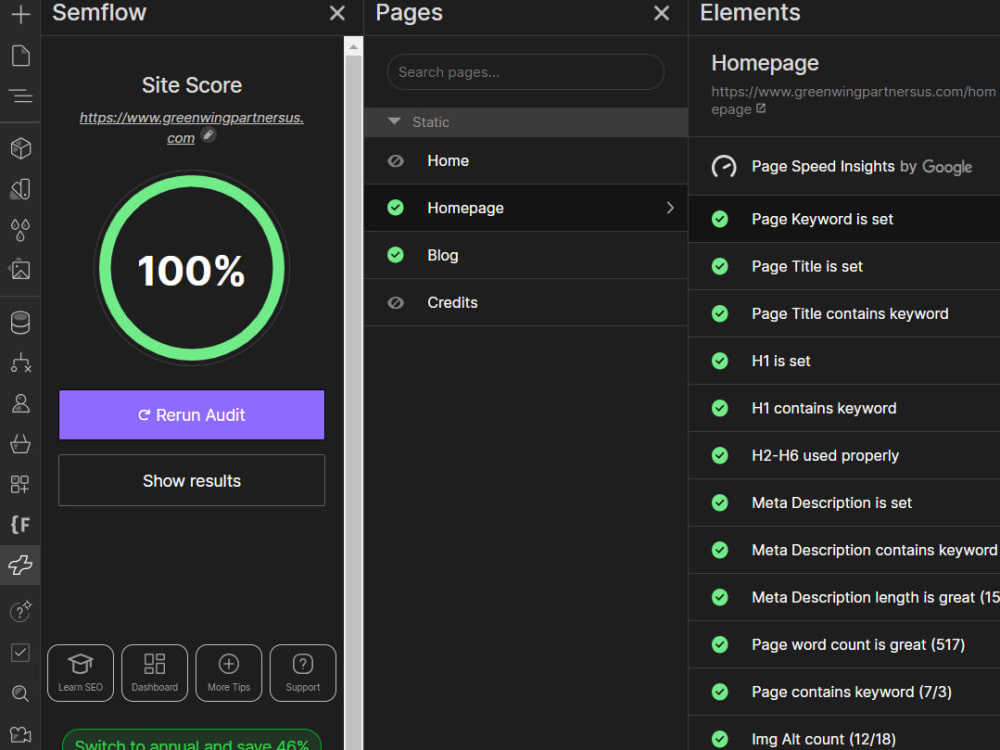1000x750 pixels.
Task: Open the AI help question icon
Action: [x=20, y=611]
